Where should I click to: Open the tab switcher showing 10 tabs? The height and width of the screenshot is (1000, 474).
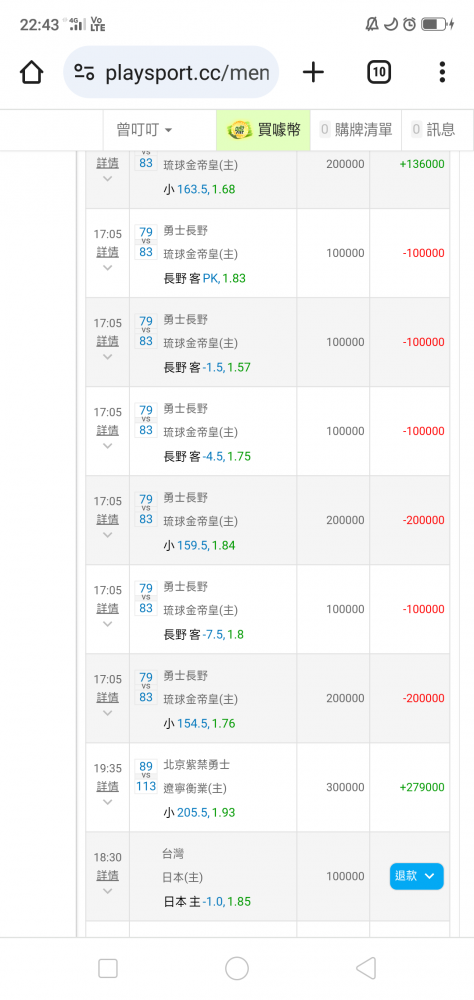tap(379, 72)
